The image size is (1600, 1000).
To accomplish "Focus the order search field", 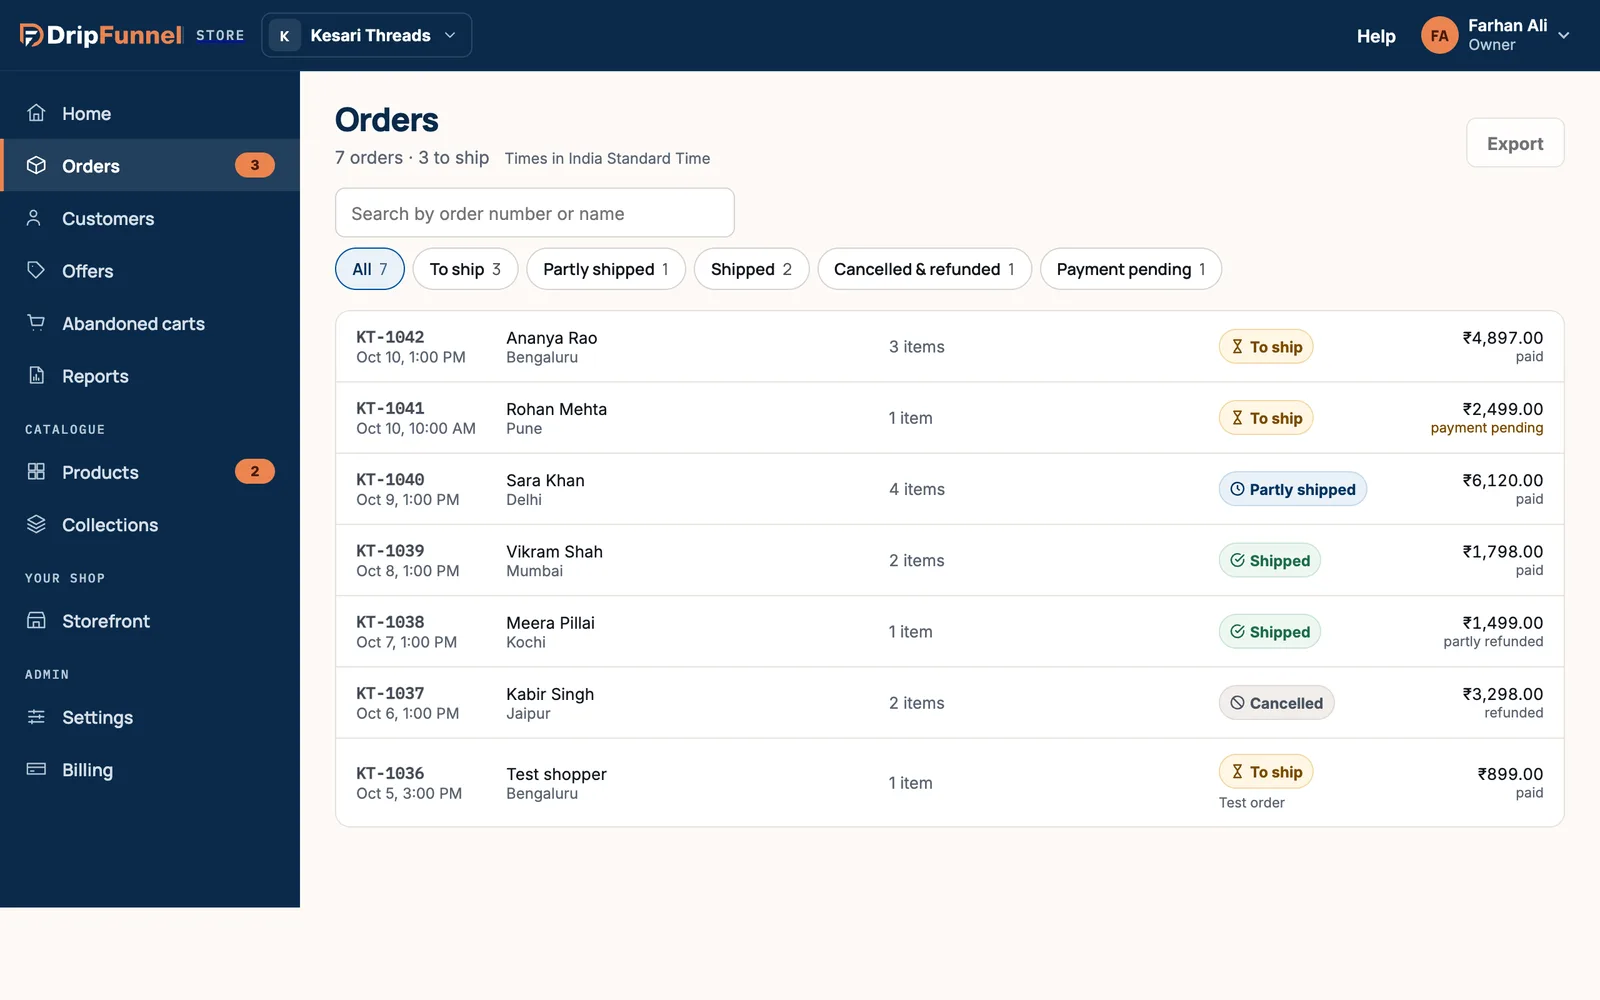I will [x=535, y=213].
